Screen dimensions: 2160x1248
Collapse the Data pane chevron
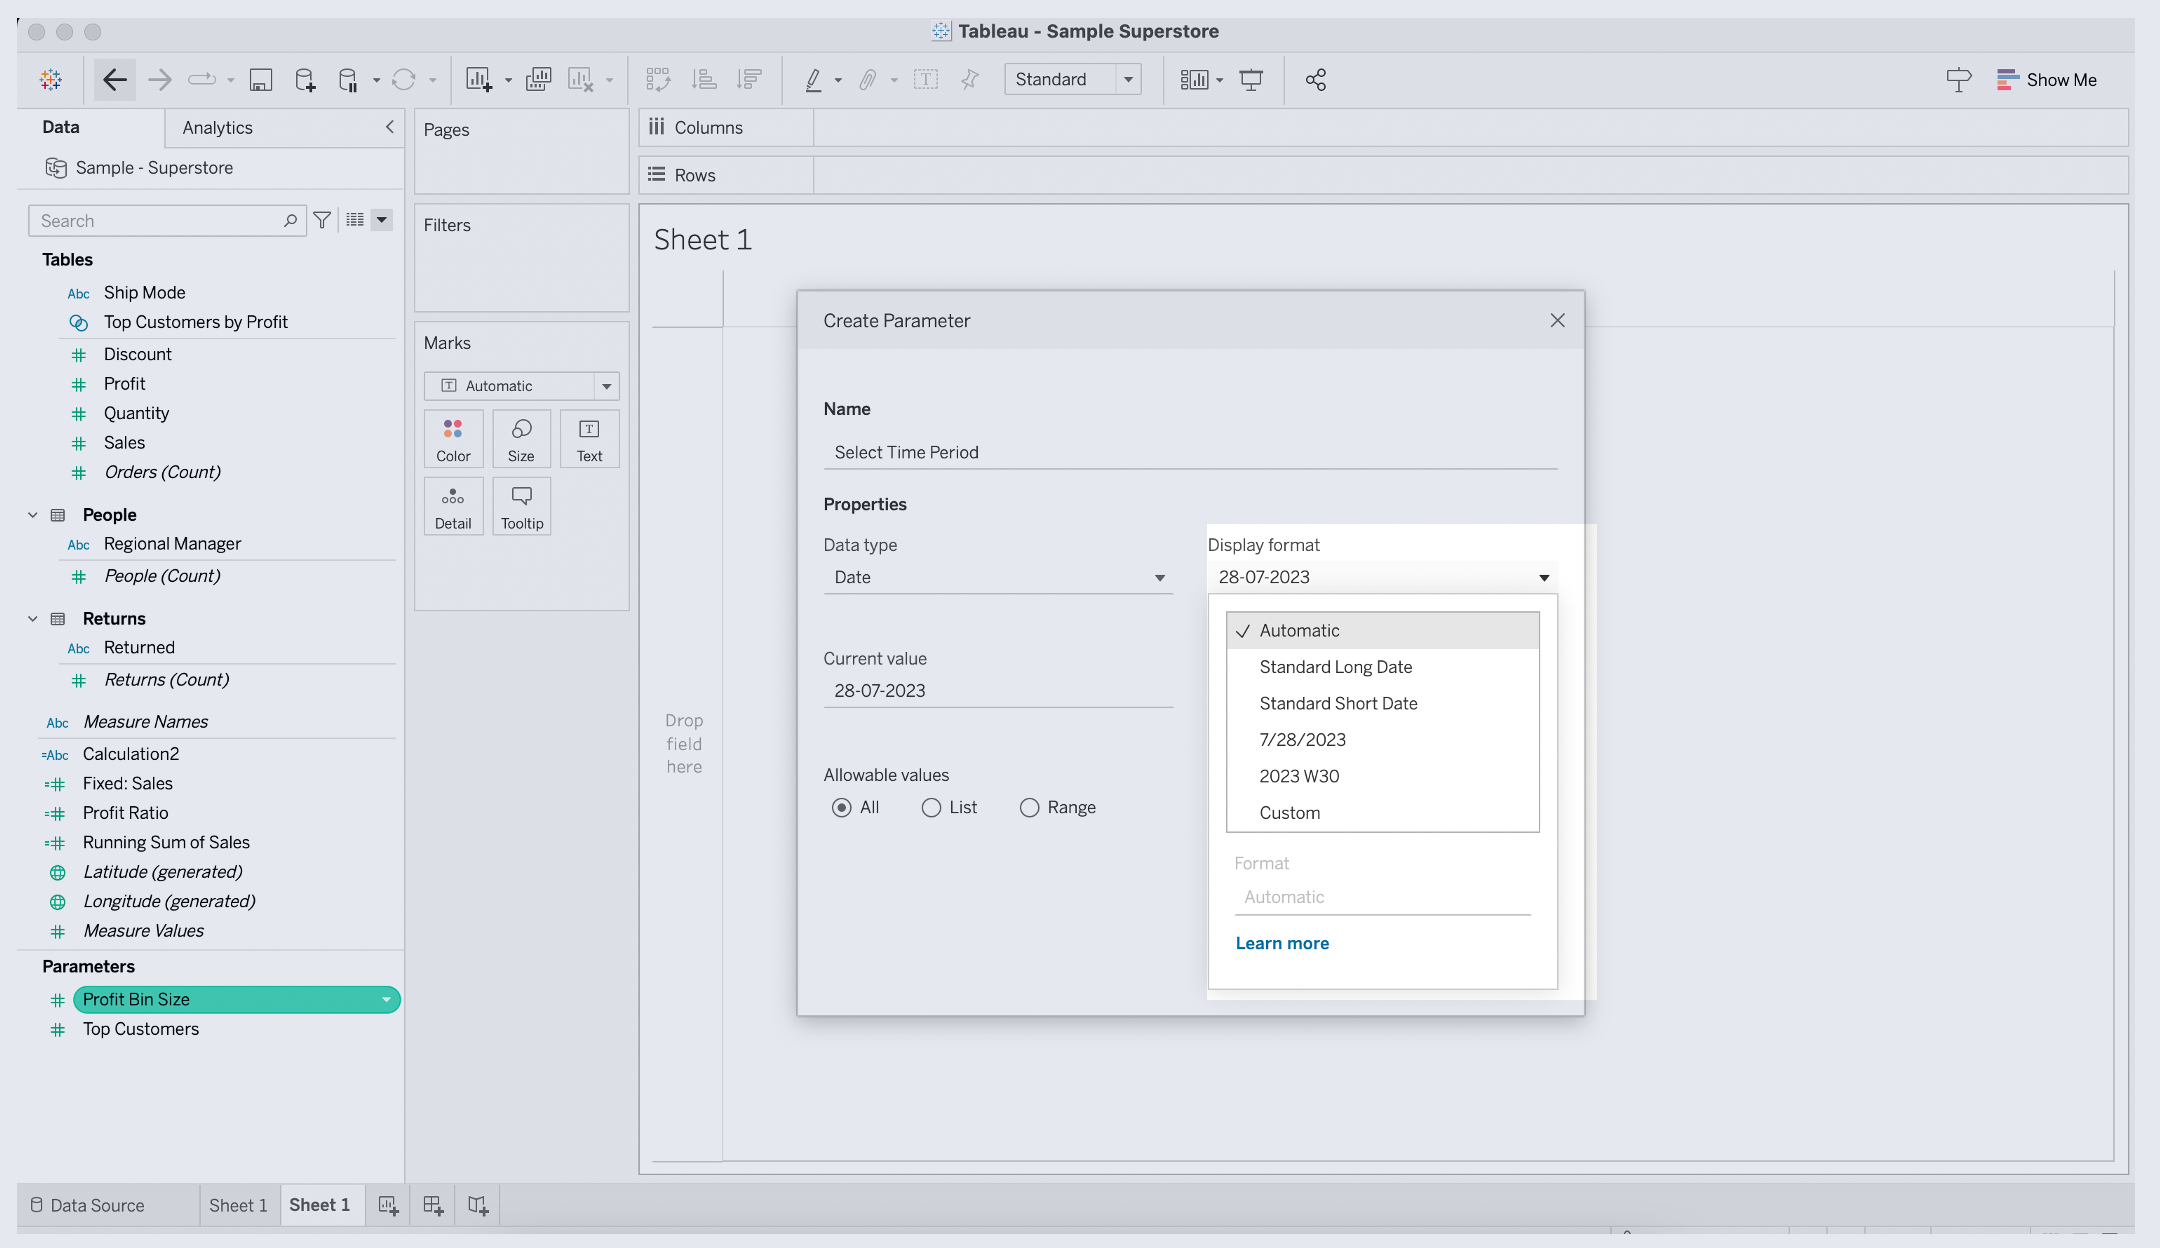pos(390,127)
